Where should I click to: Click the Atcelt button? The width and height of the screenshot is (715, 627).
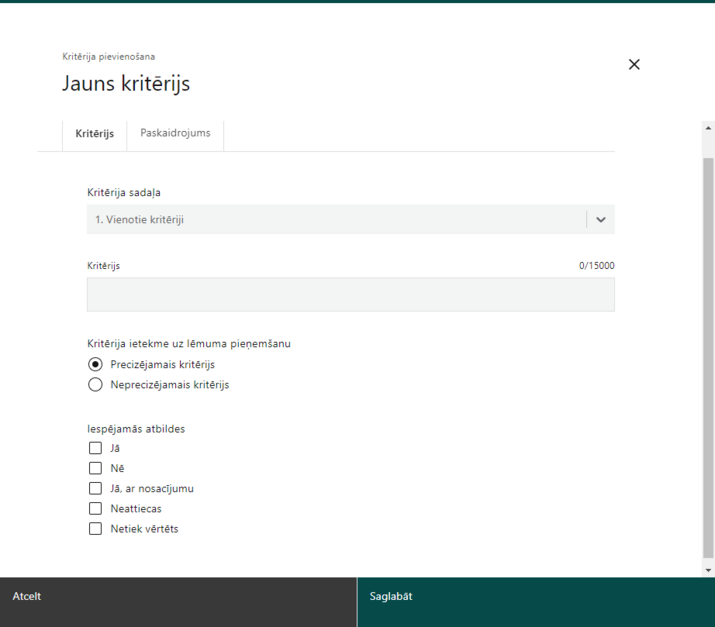tap(178, 602)
